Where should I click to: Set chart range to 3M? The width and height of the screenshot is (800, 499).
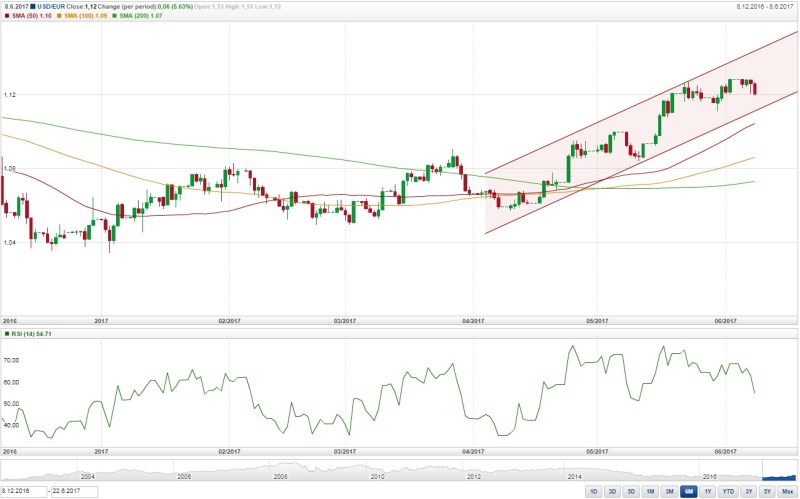point(669,492)
